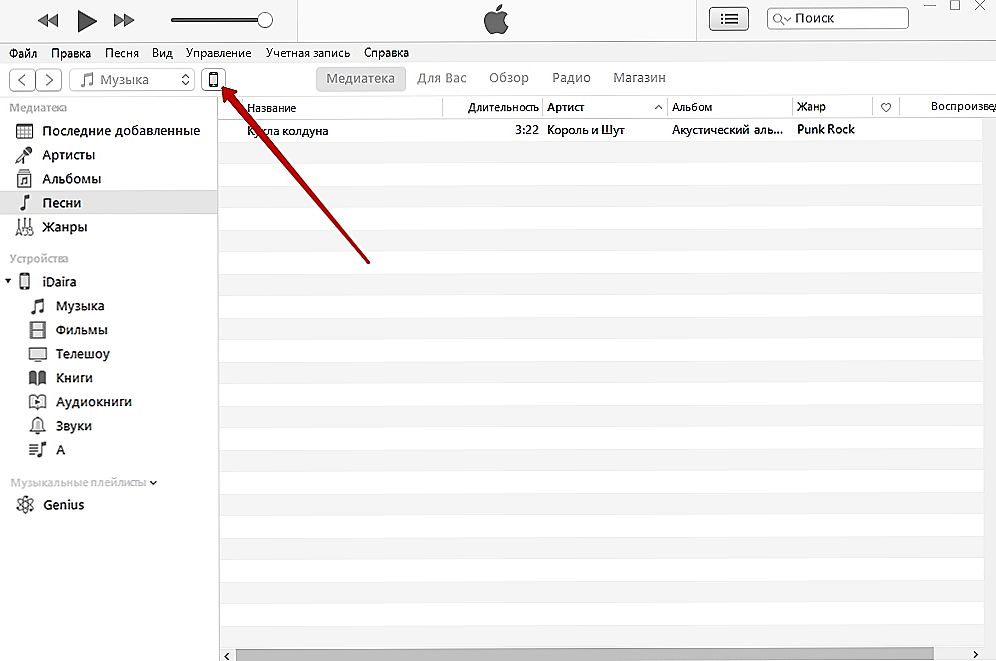Viewport: 996px width, 661px height.
Task: Click the back navigation arrow
Action: point(23,80)
